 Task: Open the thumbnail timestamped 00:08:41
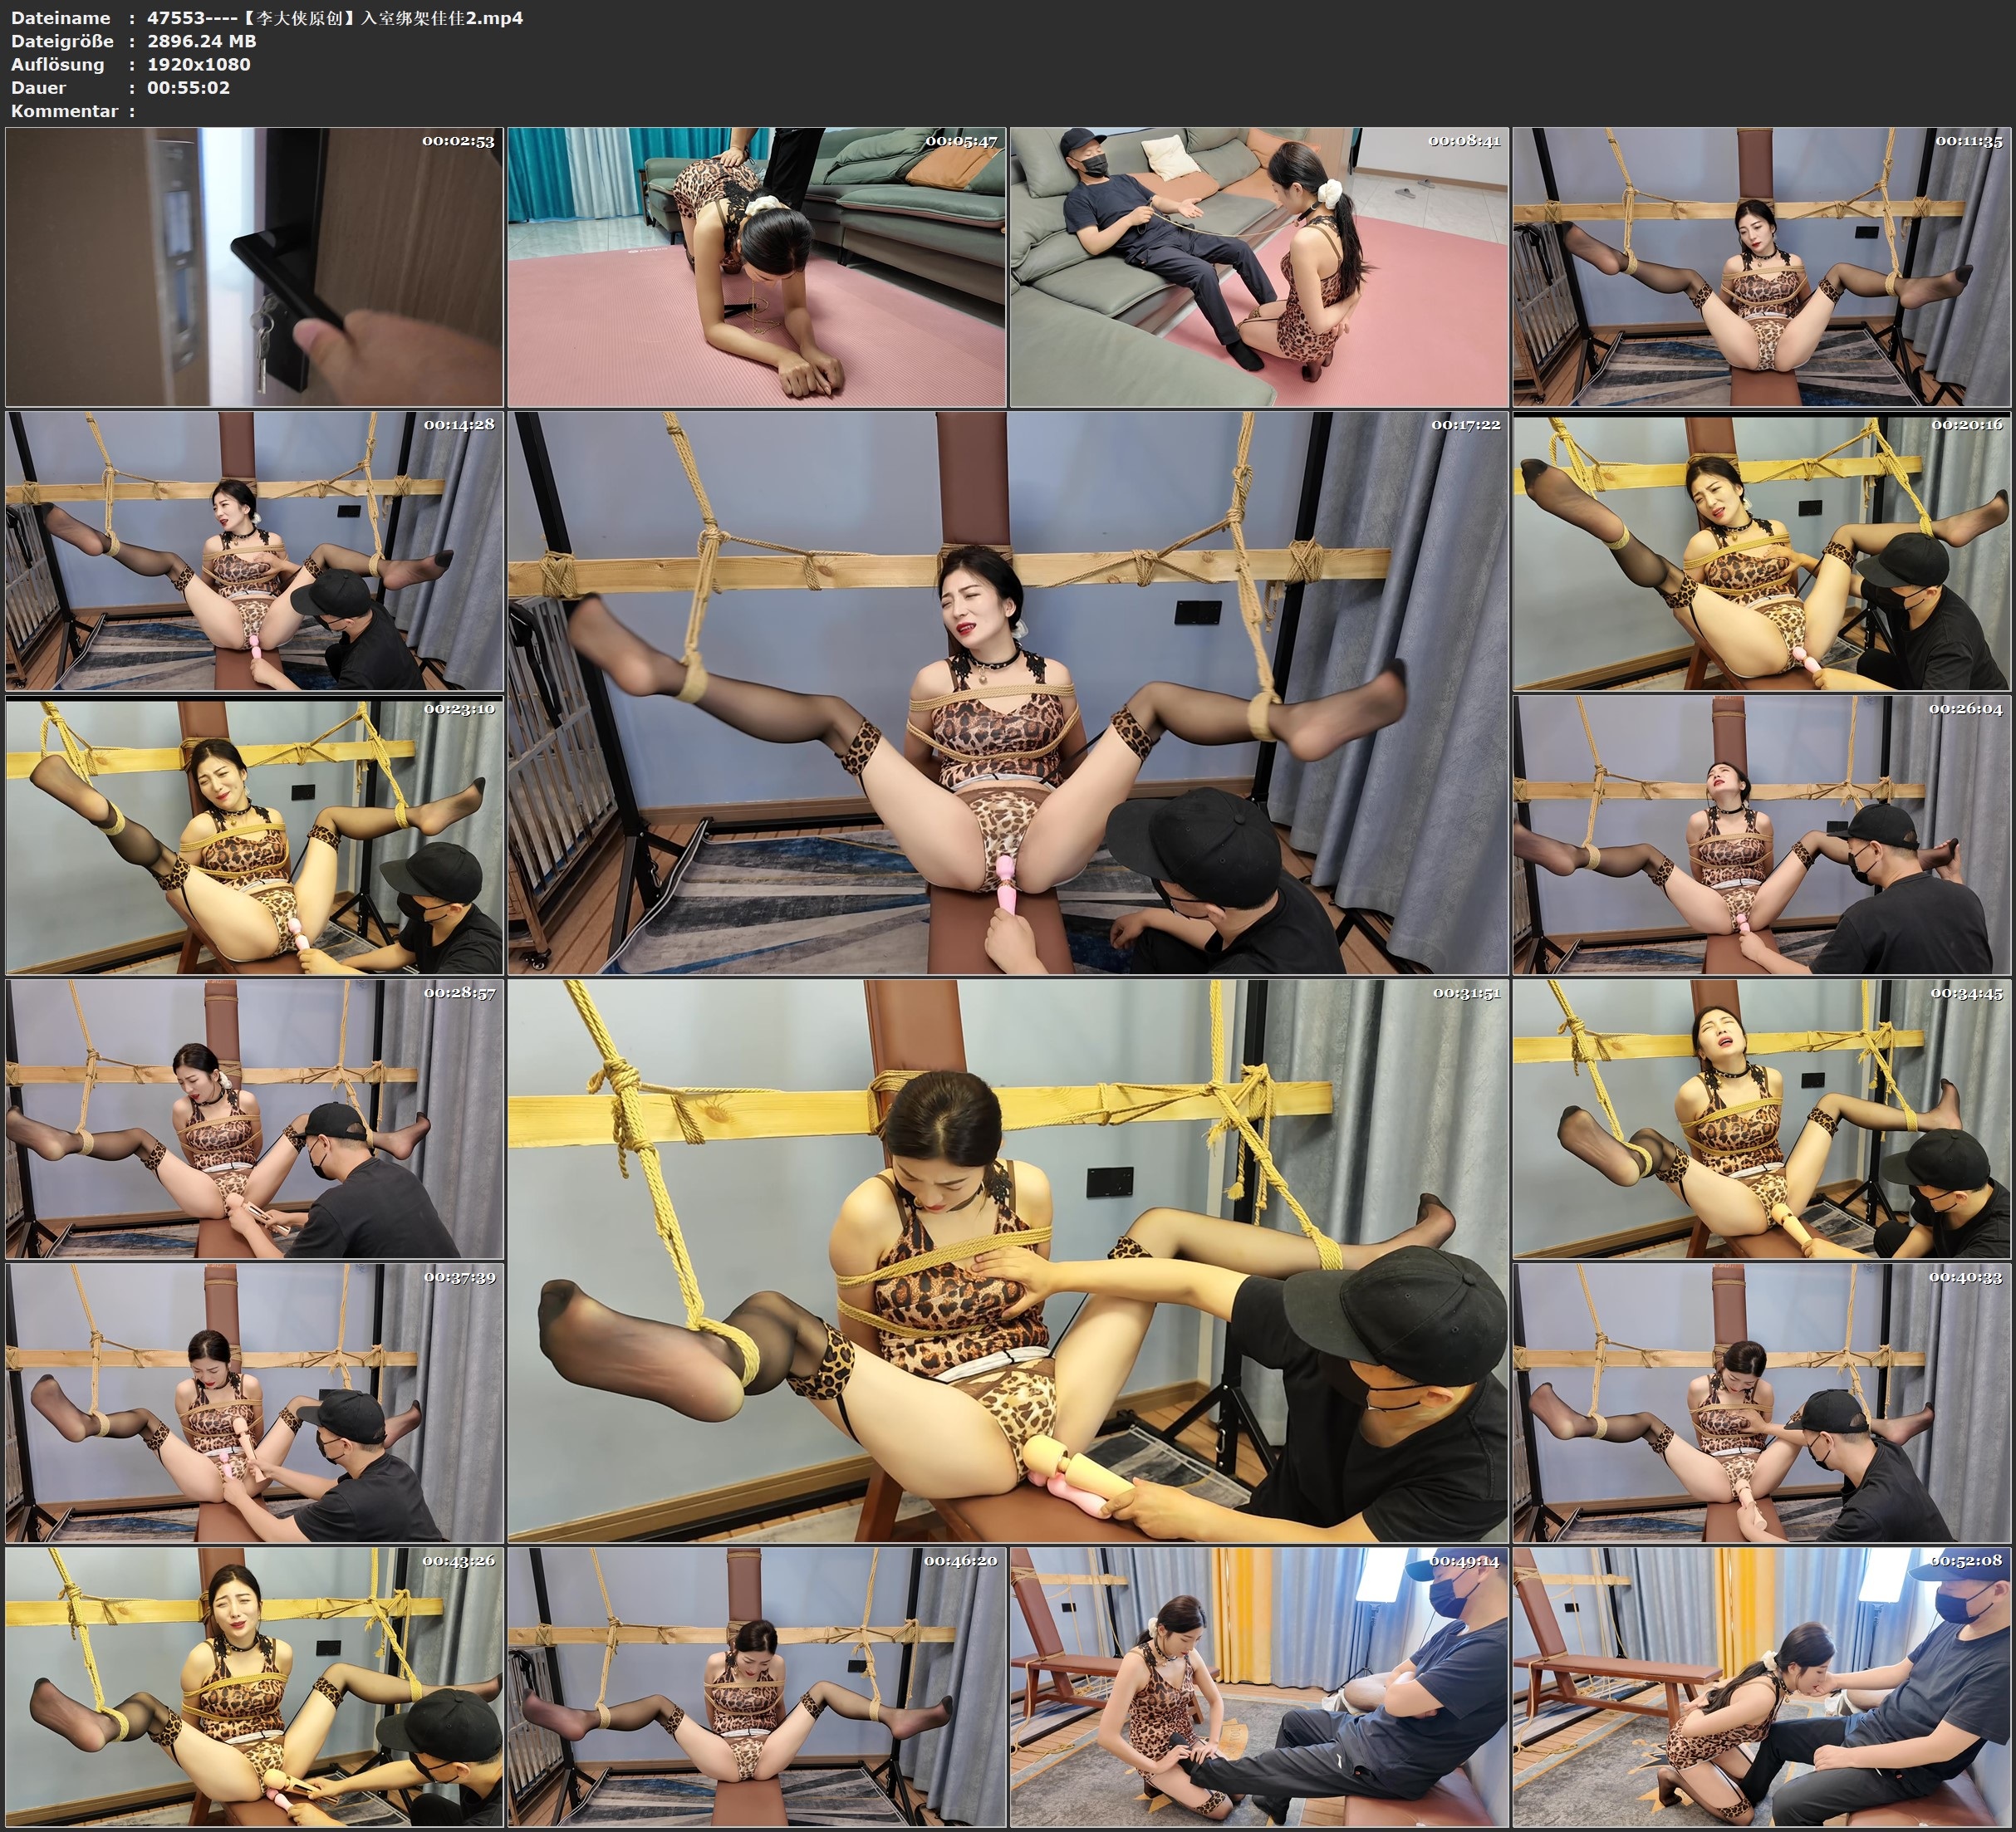pos(1258,267)
